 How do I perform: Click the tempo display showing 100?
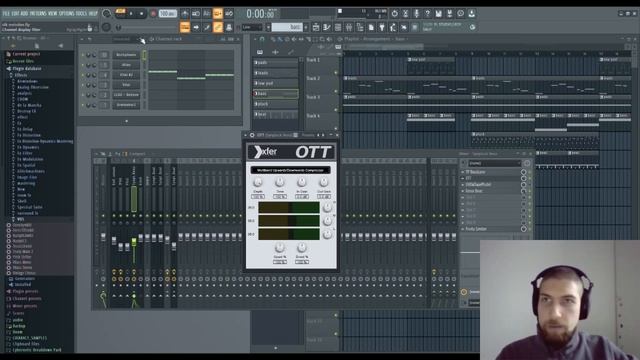click(x=167, y=13)
